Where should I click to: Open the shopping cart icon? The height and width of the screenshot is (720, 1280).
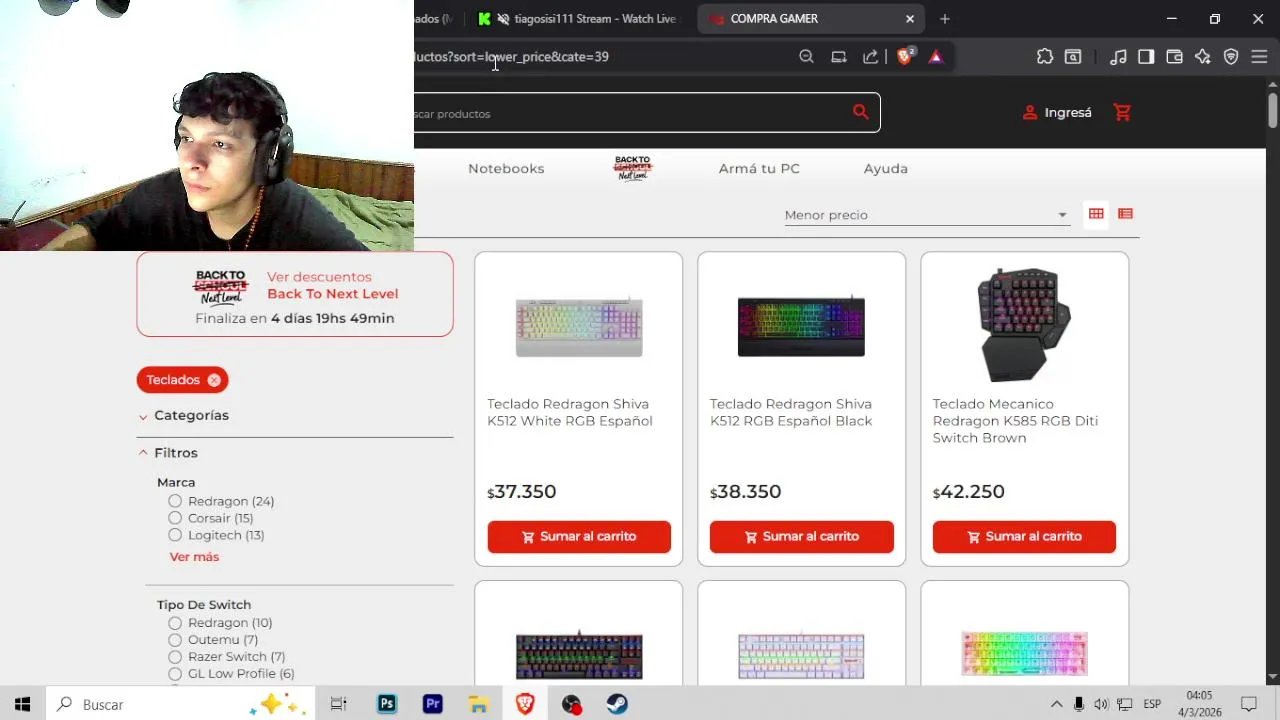click(x=1122, y=113)
